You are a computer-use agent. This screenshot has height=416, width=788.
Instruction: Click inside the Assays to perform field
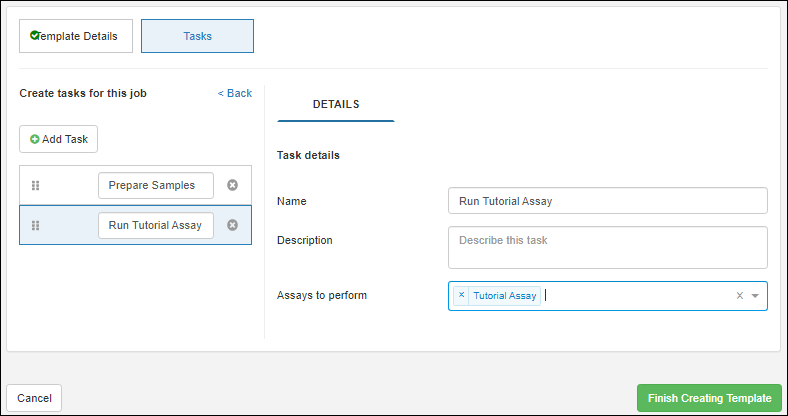(x=640, y=296)
